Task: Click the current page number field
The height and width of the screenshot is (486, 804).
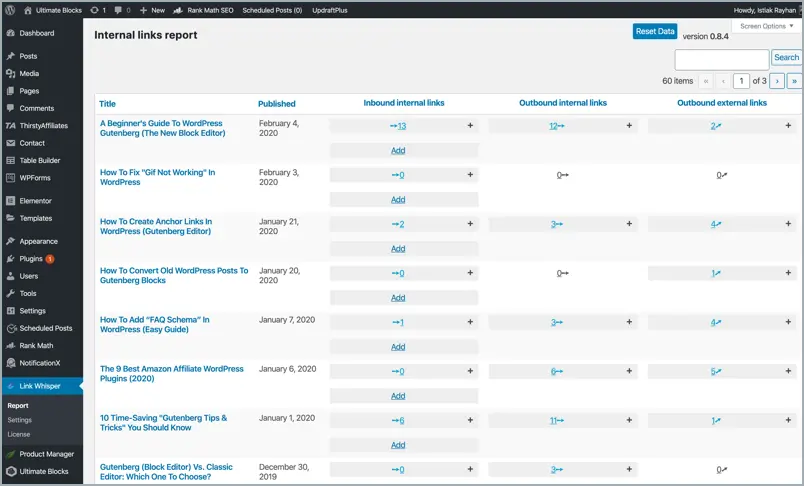Action: coord(741,81)
